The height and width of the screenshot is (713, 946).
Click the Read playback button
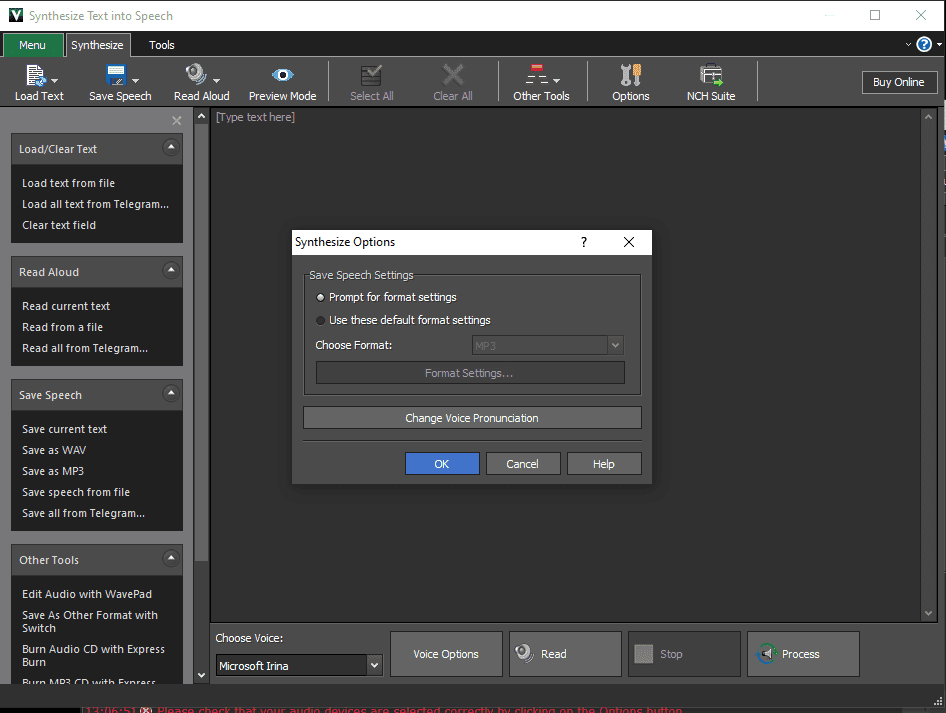pyautogui.click(x=565, y=654)
